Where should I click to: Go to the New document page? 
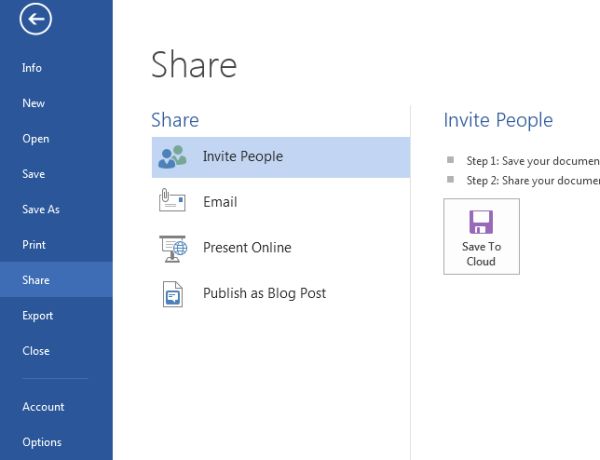[x=33, y=103]
